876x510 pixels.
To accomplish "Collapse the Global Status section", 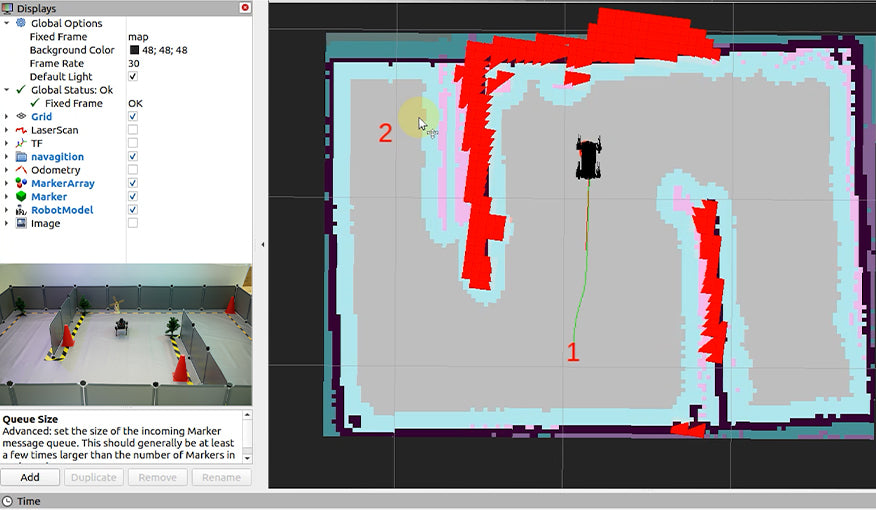I will (x=7, y=90).
